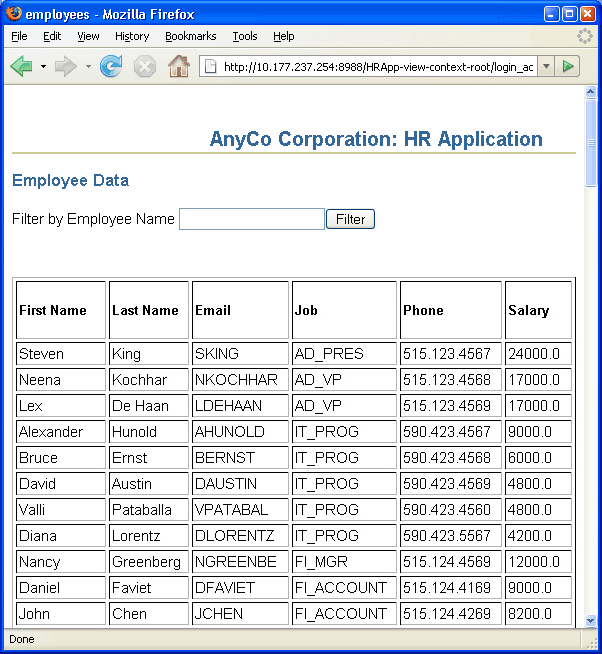This screenshot has height=654, width=602.
Task: Click the Back arrow navigation button
Action: [21, 66]
